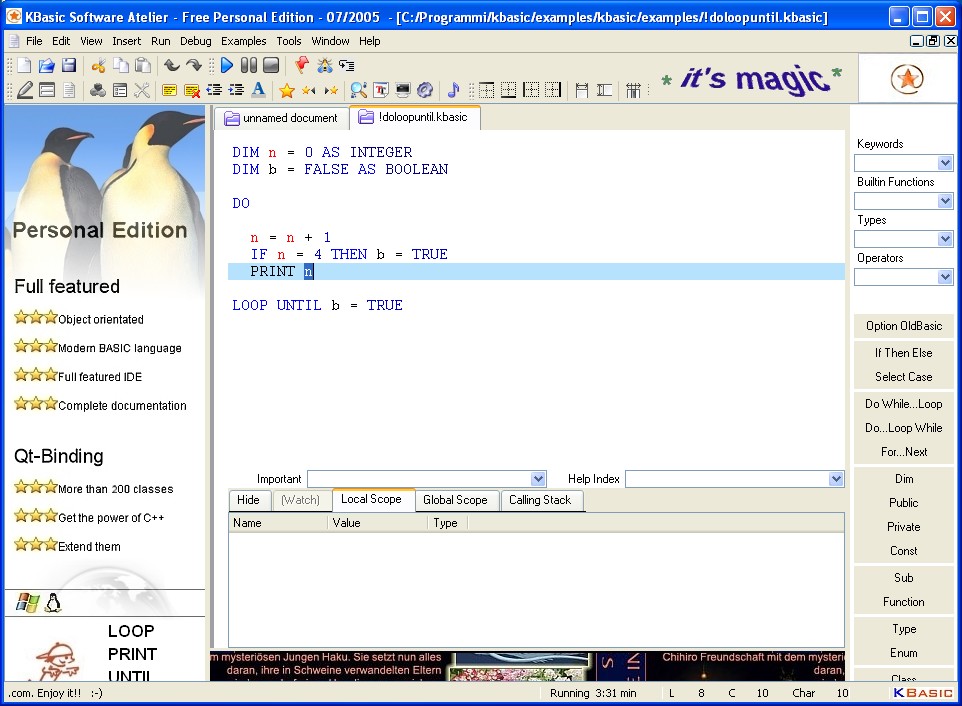Click the LOOP UNTIL b = TRUE code line
The width and height of the screenshot is (962, 706).
pyautogui.click(x=317, y=305)
